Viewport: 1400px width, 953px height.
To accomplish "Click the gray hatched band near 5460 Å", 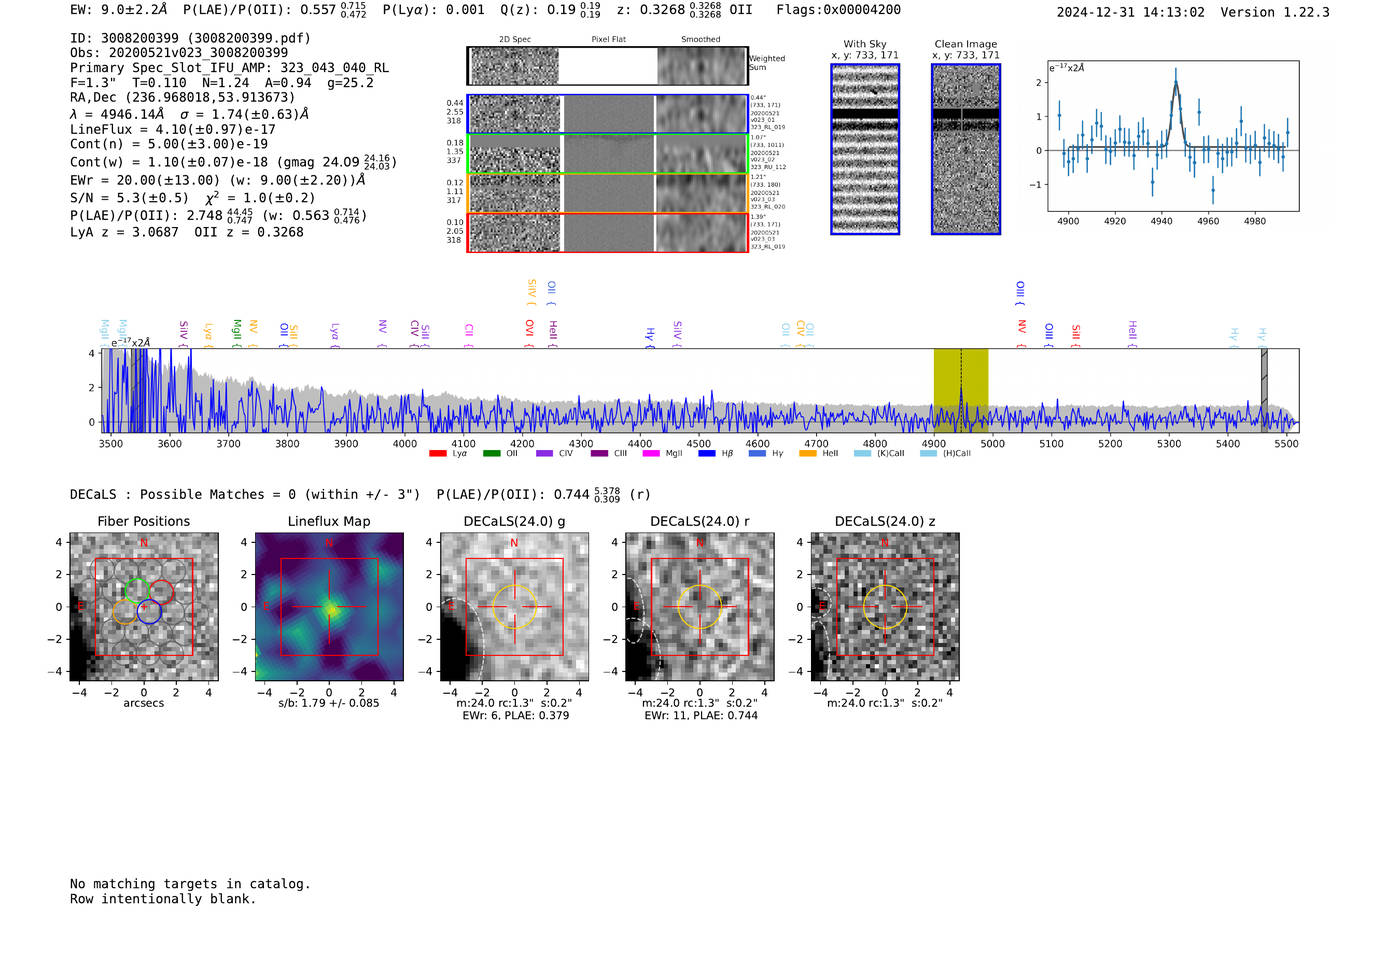I will coord(1264,390).
